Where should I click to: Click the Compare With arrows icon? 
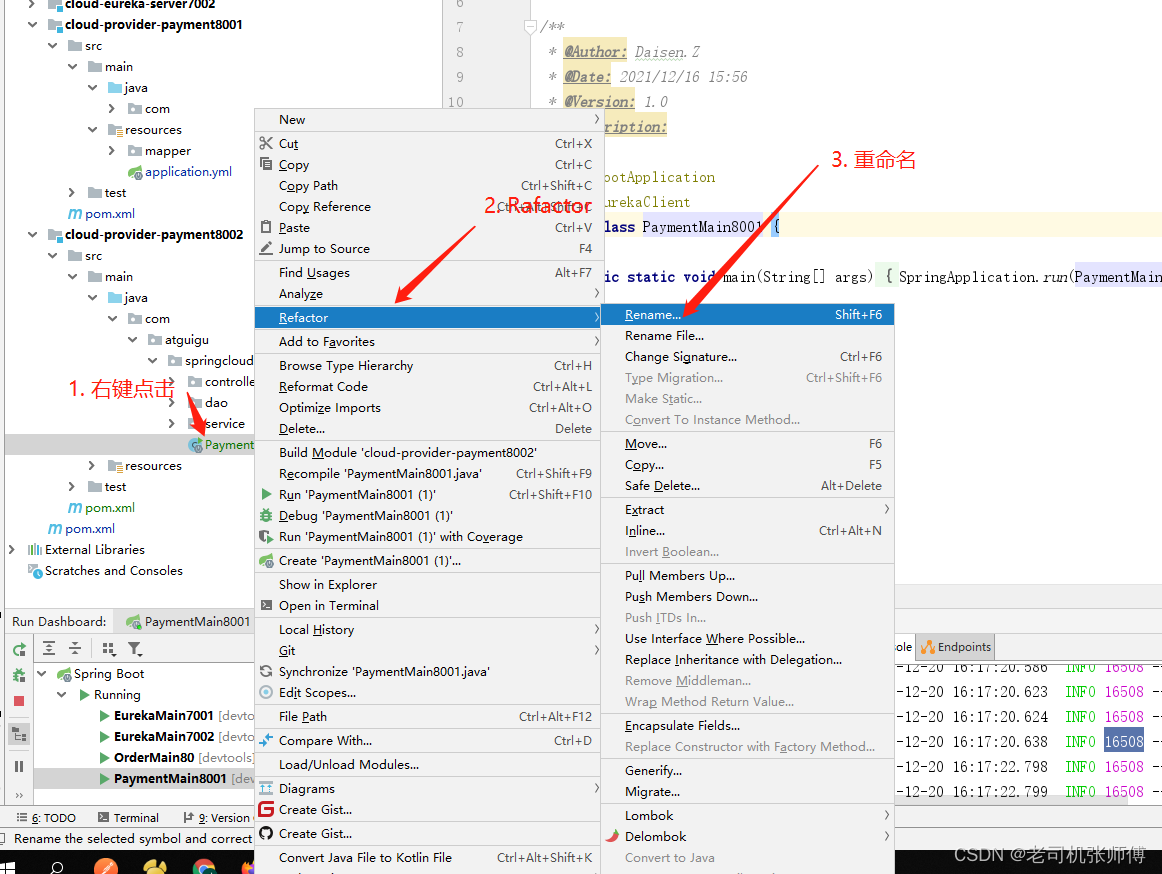(x=266, y=740)
